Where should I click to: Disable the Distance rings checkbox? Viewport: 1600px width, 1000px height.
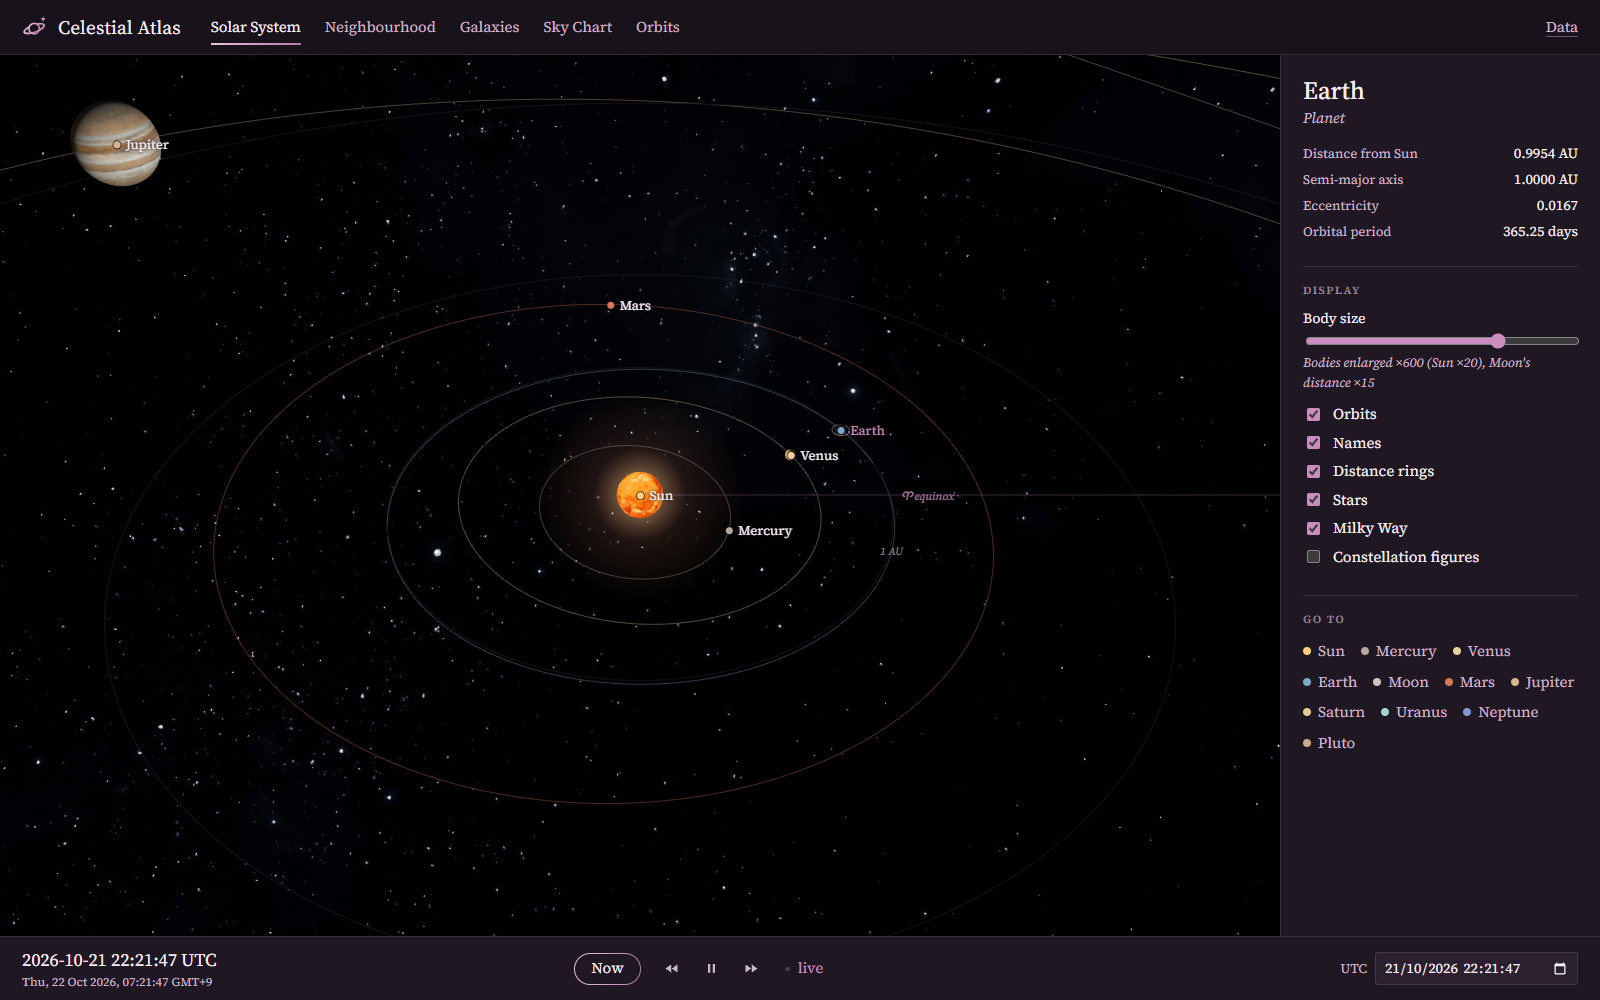tap(1313, 471)
